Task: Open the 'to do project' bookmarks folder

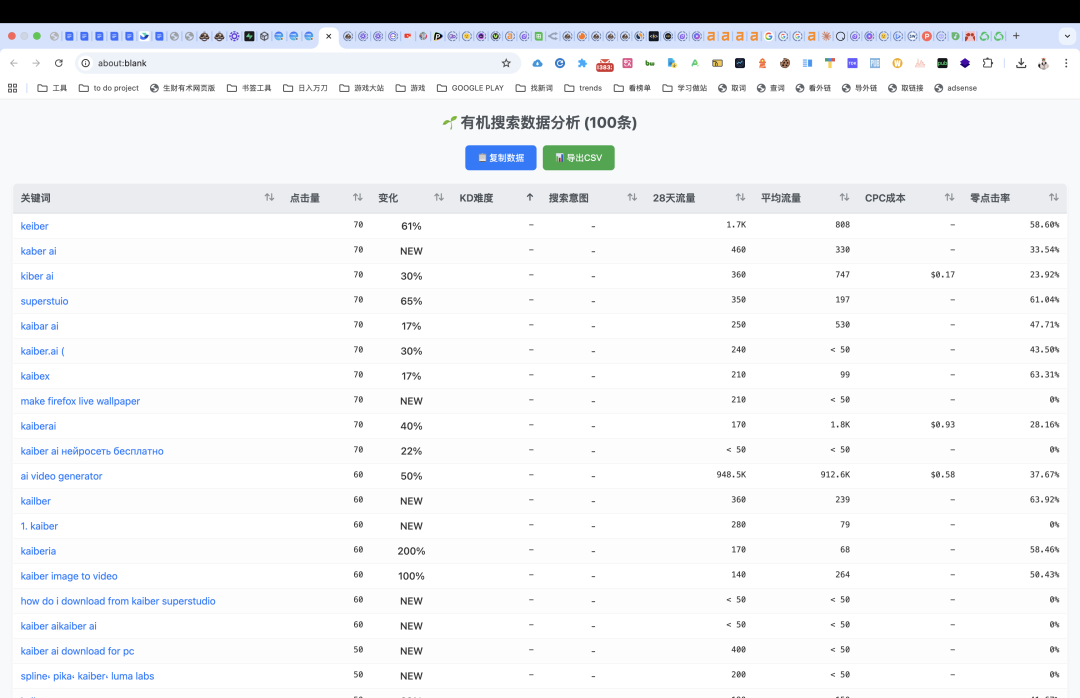Action: (x=109, y=88)
